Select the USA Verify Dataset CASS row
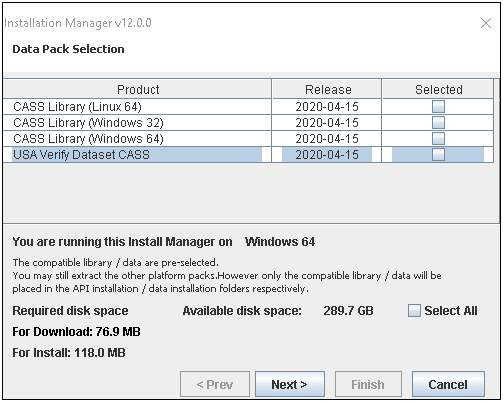The height and width of the screenshot is (402, 503). click(248, 155)
